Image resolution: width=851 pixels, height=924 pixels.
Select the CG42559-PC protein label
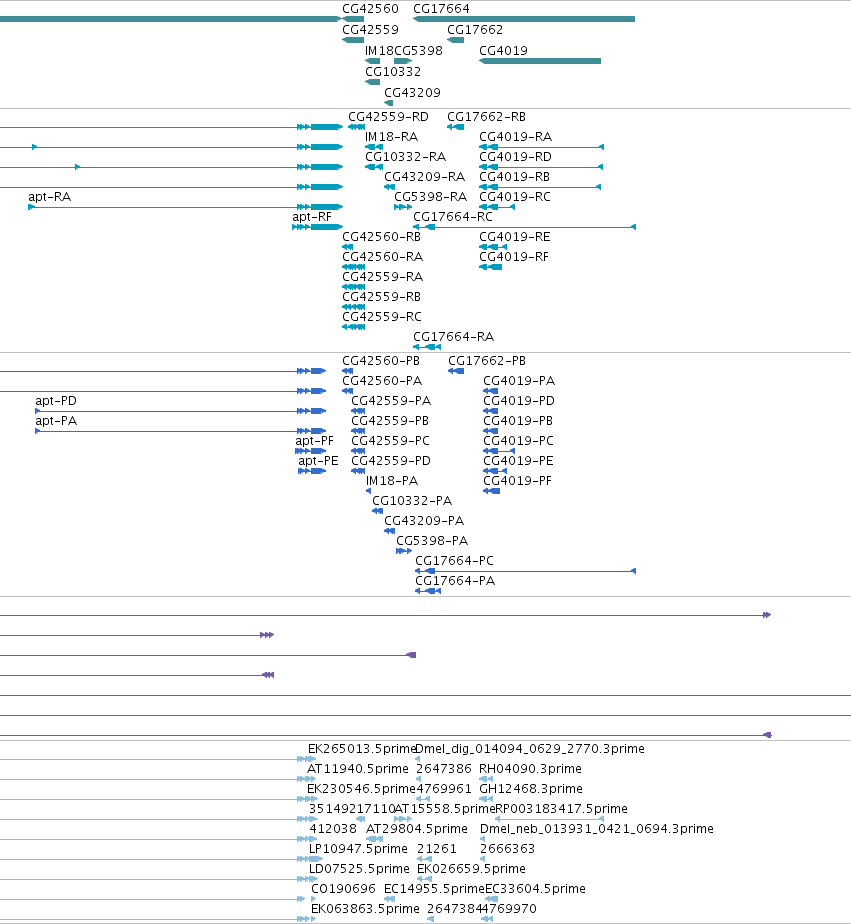[x=390, y=441]
